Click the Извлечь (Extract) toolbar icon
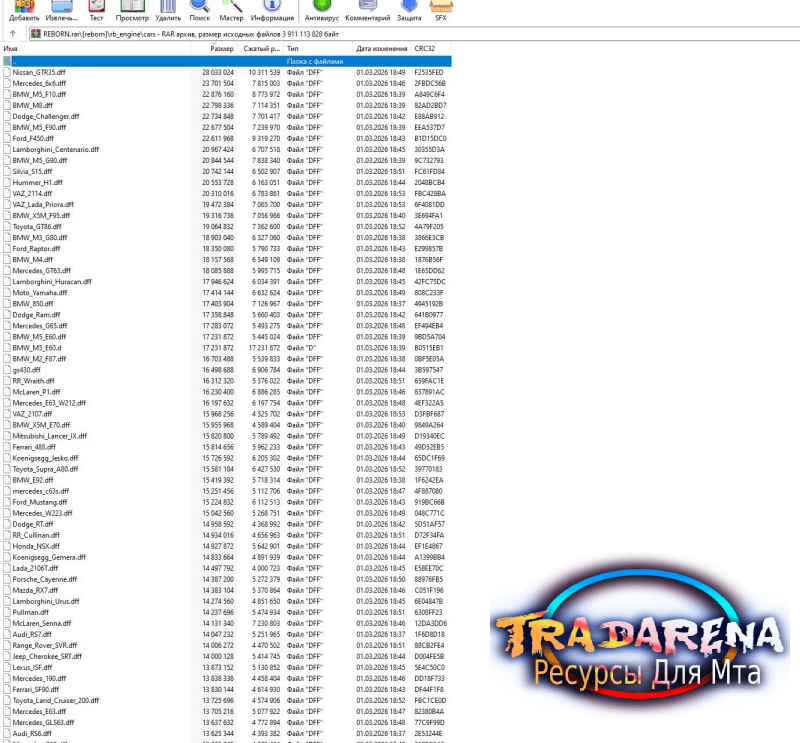This screenshot has width=800, height=743. 62,10
